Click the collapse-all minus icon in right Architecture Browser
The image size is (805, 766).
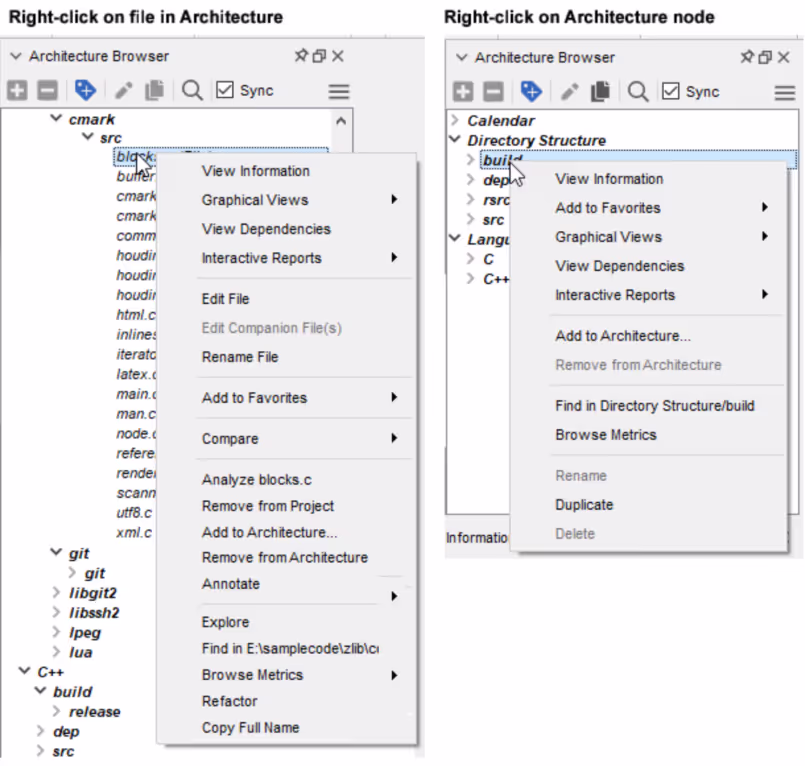click(x=494, y=92)
